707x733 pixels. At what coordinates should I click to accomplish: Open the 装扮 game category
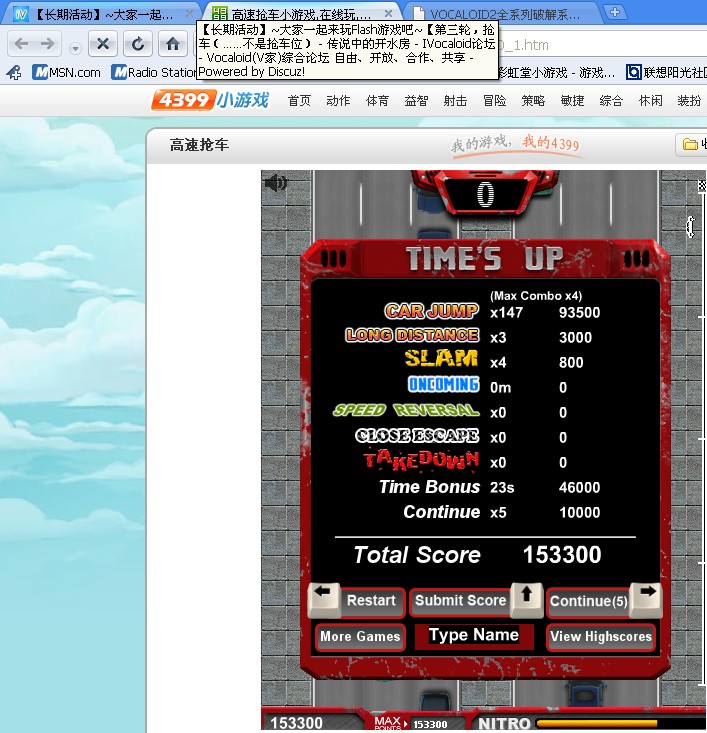point(689,101)
